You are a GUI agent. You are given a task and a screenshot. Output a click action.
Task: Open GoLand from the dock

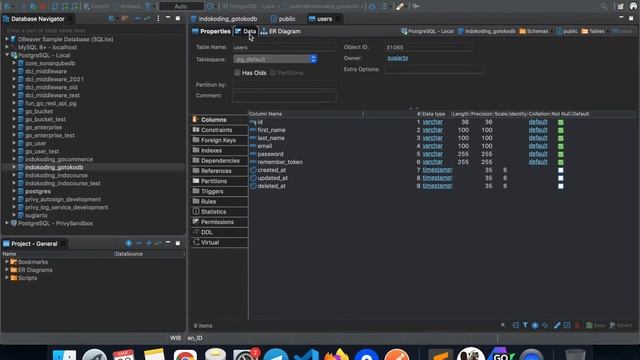tap(501, 354)
